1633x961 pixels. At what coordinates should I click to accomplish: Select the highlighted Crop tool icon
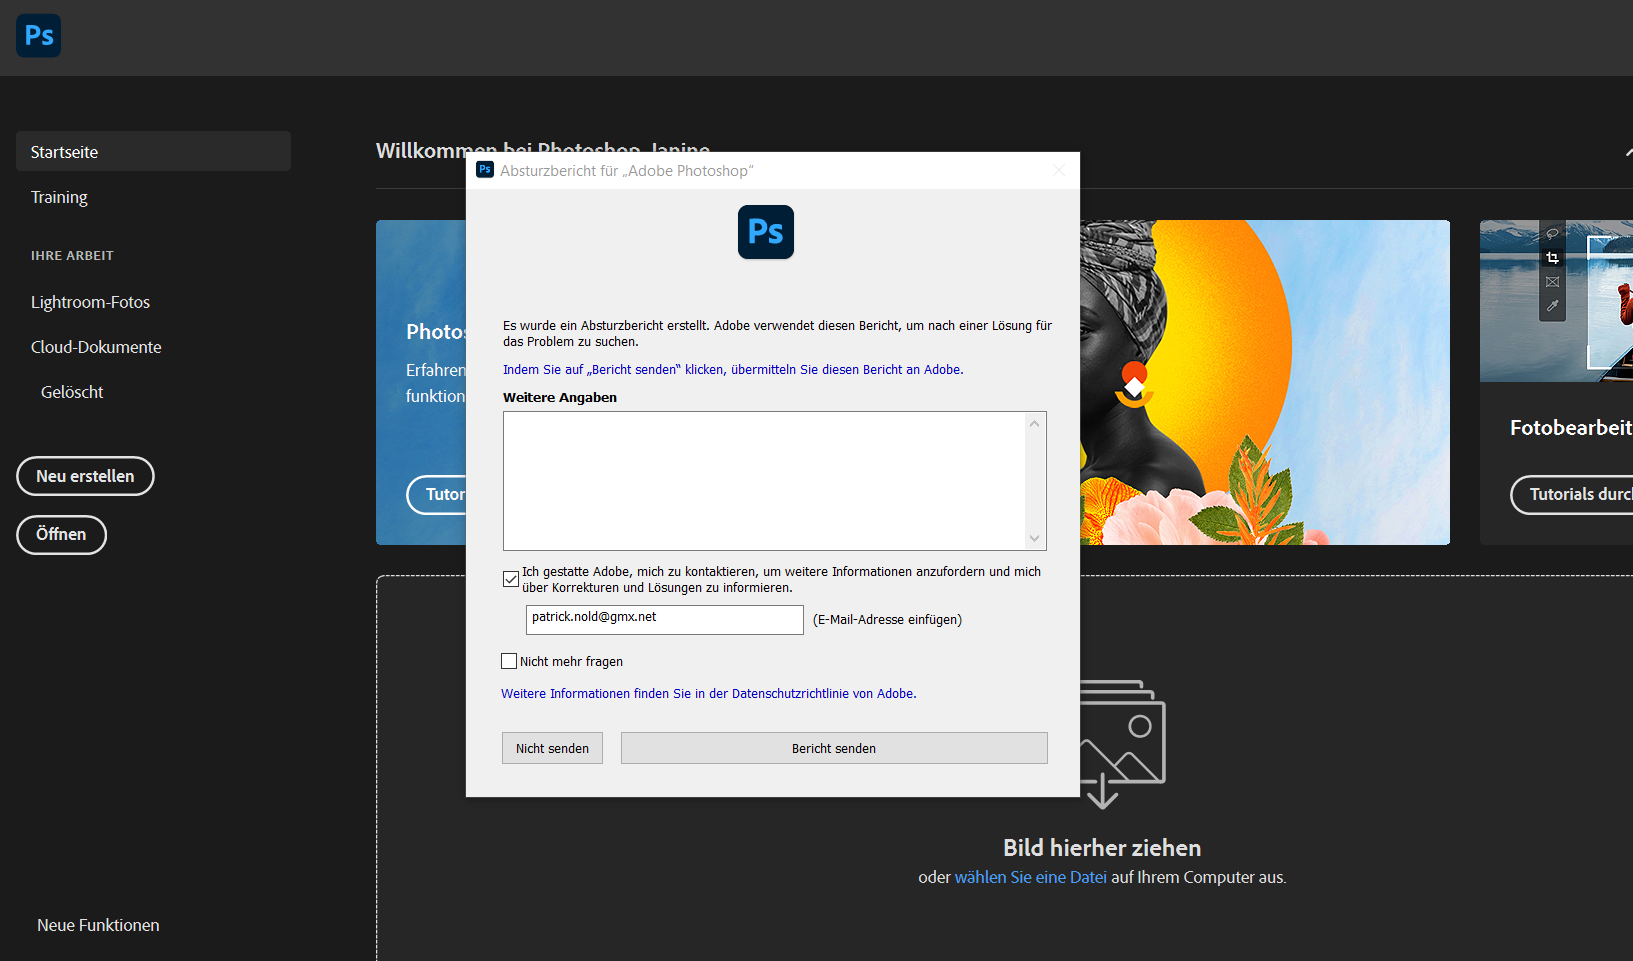pos(1552,258)
